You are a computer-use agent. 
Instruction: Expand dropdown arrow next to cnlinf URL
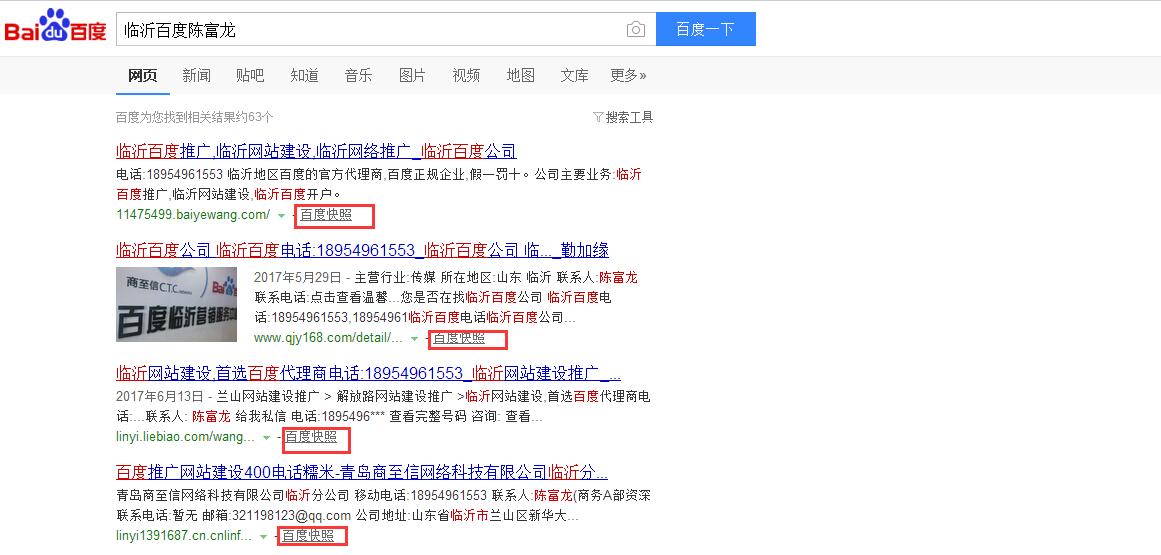point(264,536)
